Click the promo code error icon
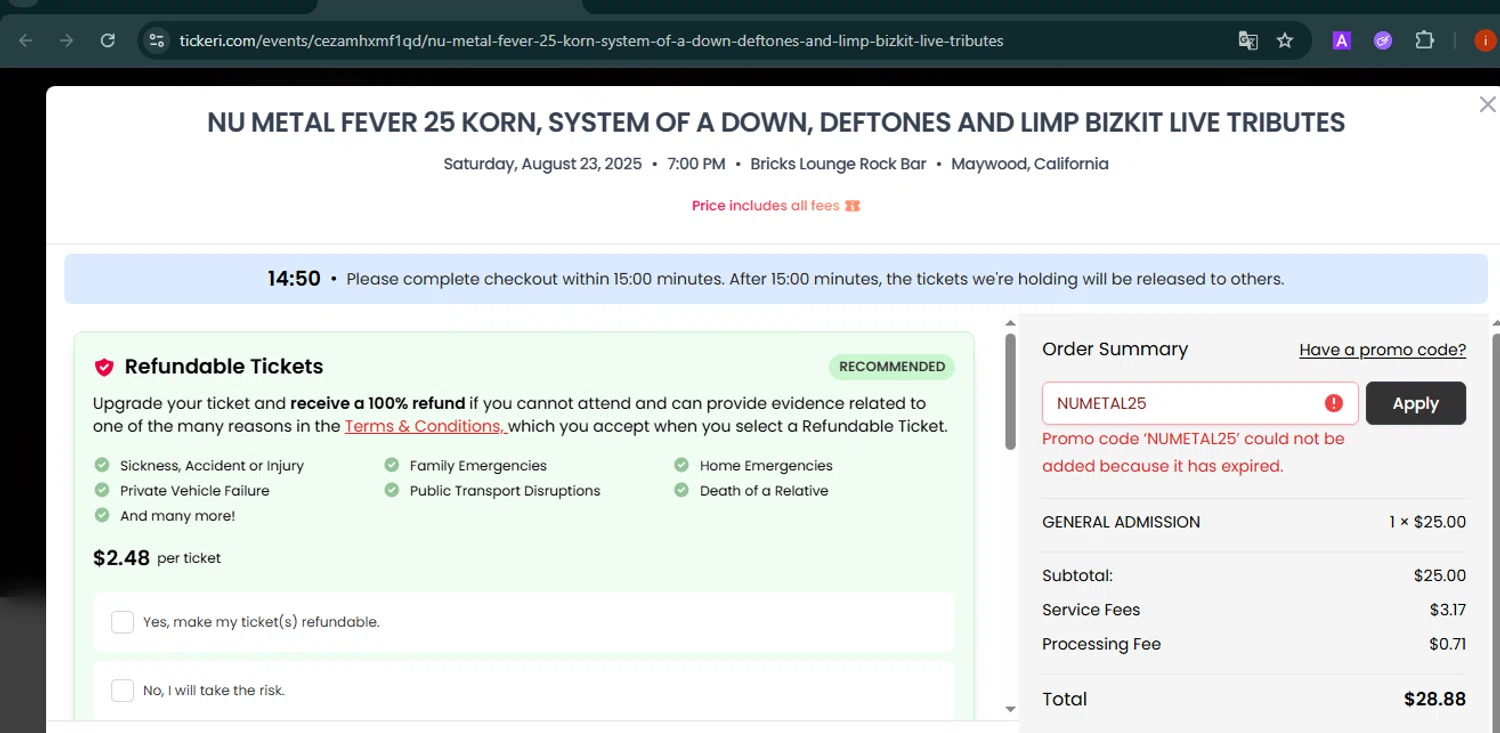 pyautogui.click(x=1333, y=403)
